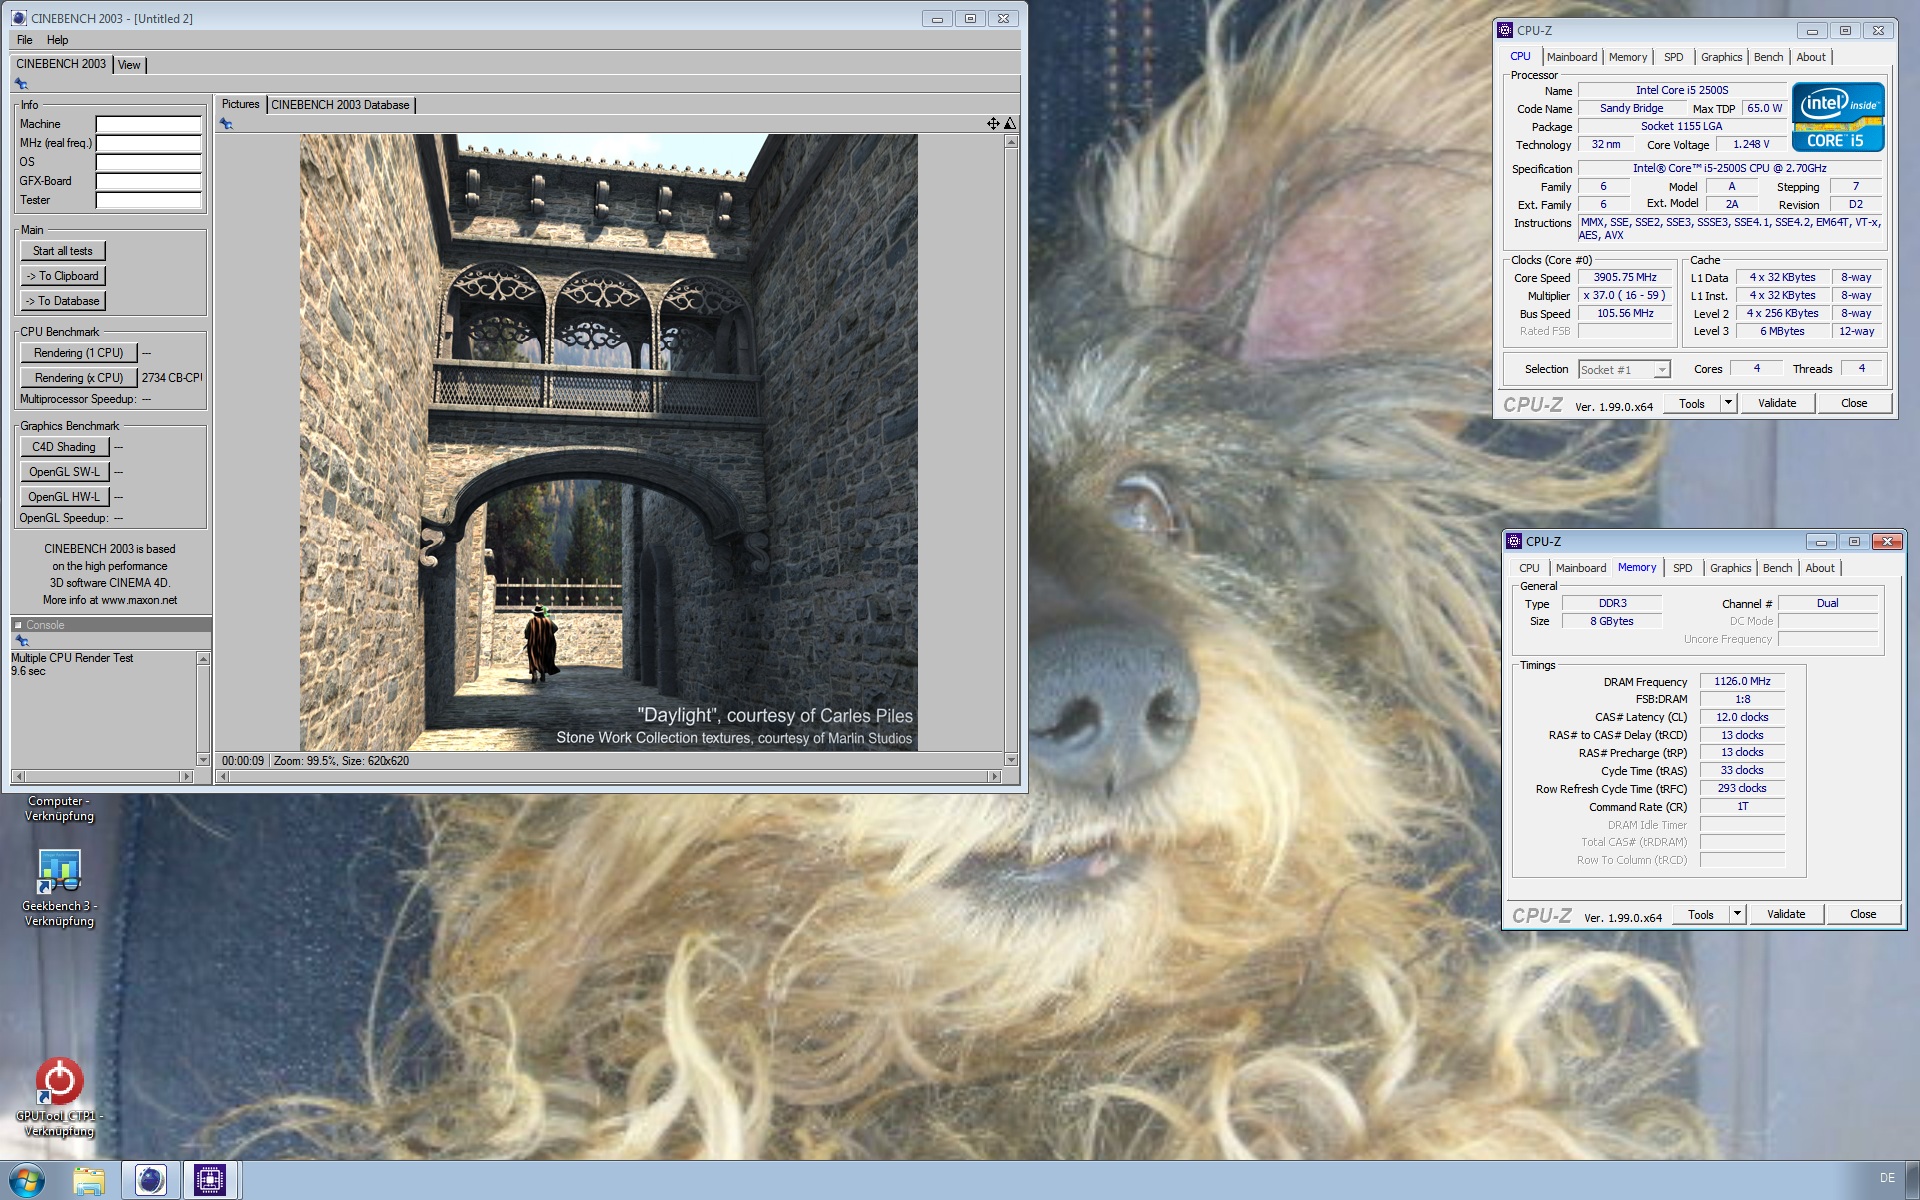Click the Intel Core i5 logo in CPU-Z

pyautogui.click(x=1838, y=117)
